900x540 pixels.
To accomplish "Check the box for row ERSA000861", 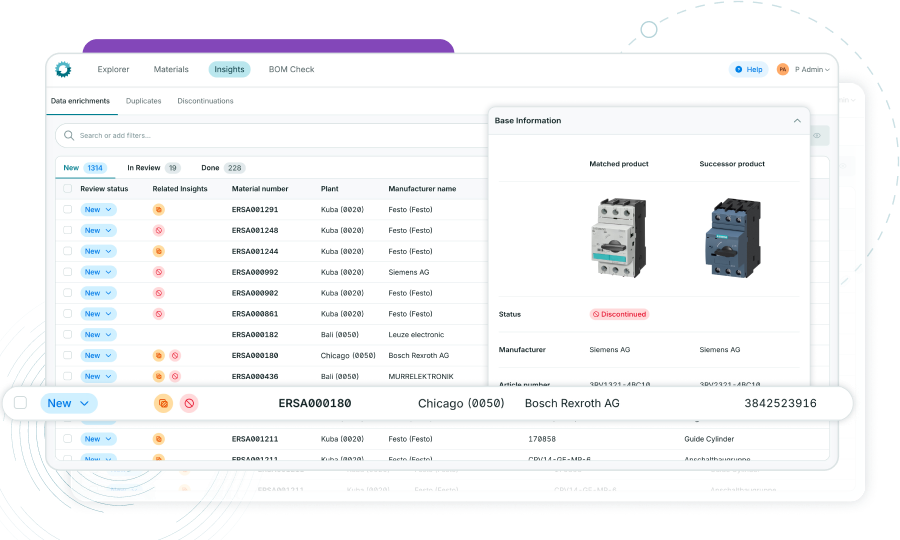I will click(x=68, y=314).
